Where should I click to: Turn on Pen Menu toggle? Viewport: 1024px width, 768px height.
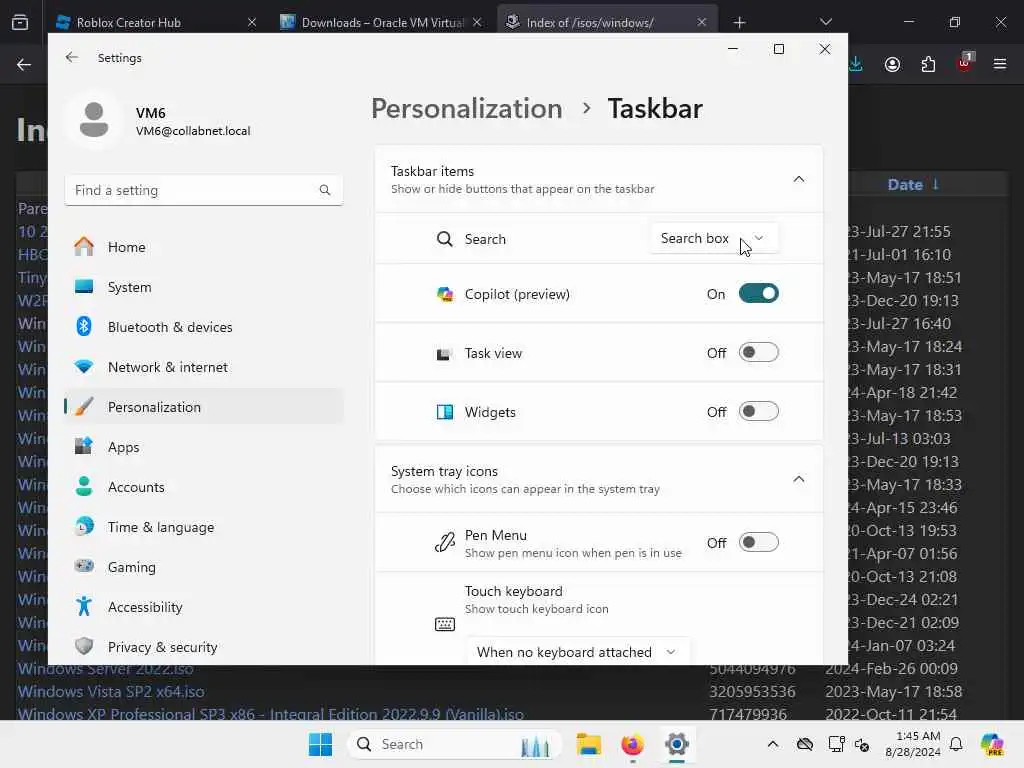point(758,543)
